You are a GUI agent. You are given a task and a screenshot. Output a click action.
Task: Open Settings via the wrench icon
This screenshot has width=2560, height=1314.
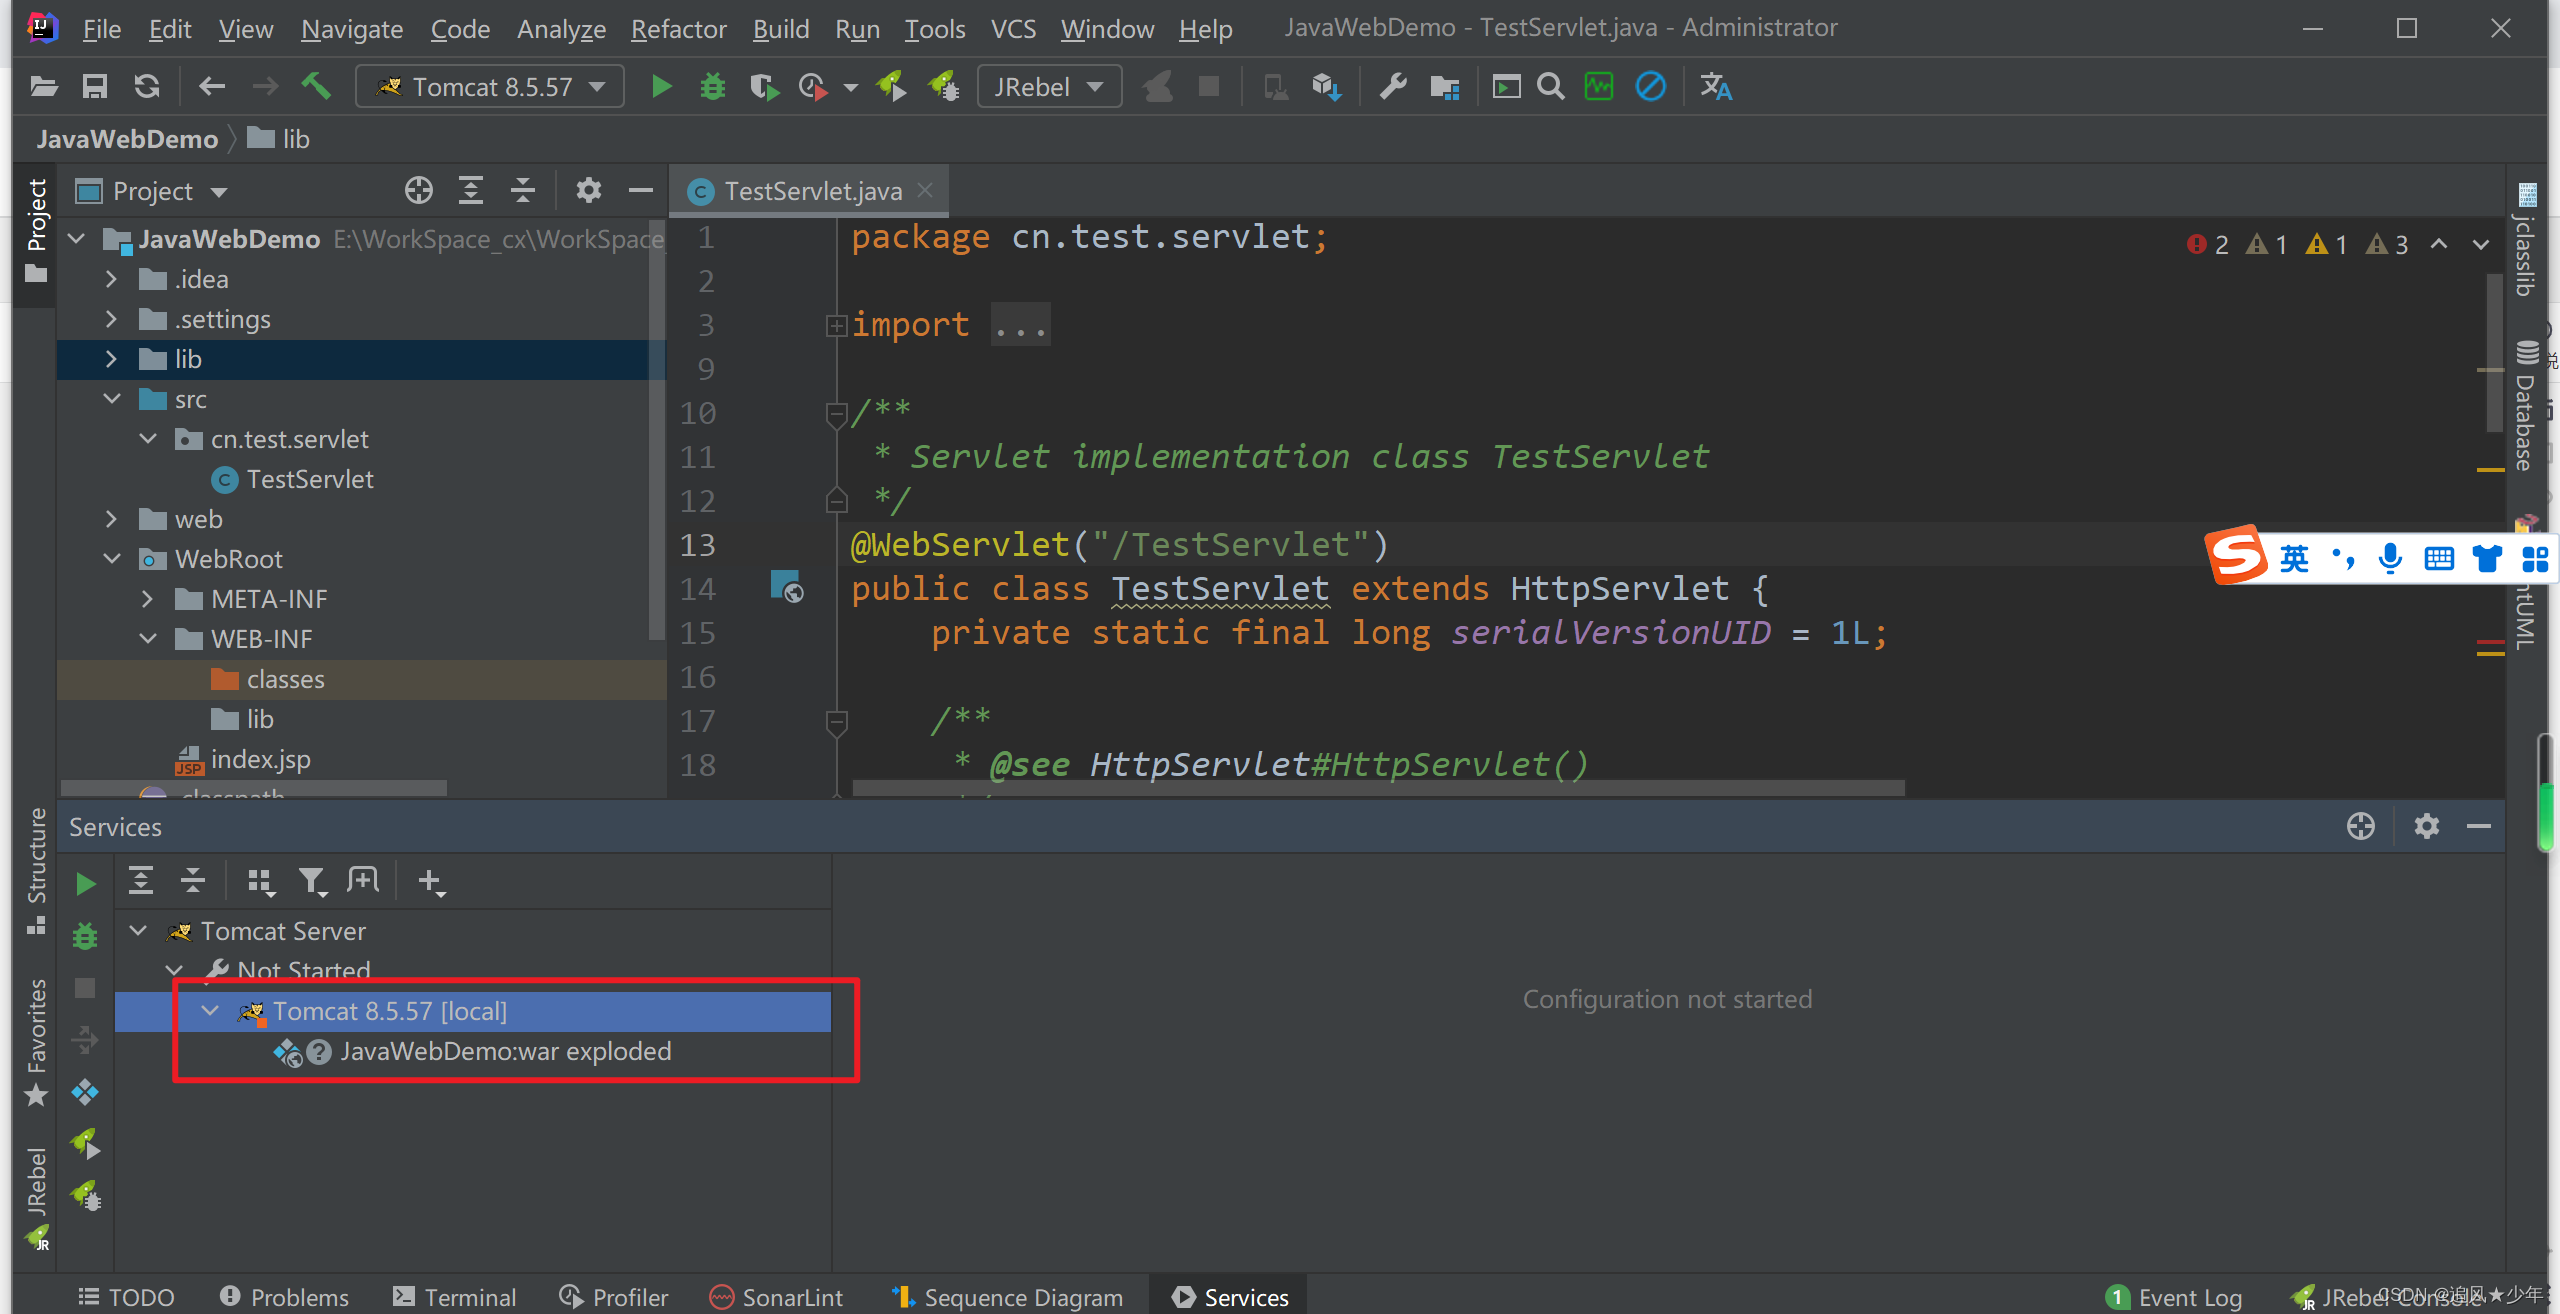click(1392, 87)
